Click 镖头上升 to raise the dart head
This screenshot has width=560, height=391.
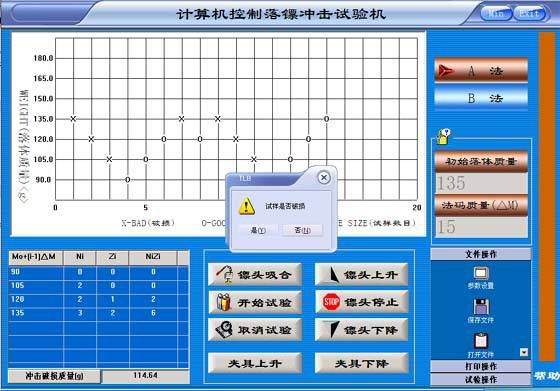(361, 275)
